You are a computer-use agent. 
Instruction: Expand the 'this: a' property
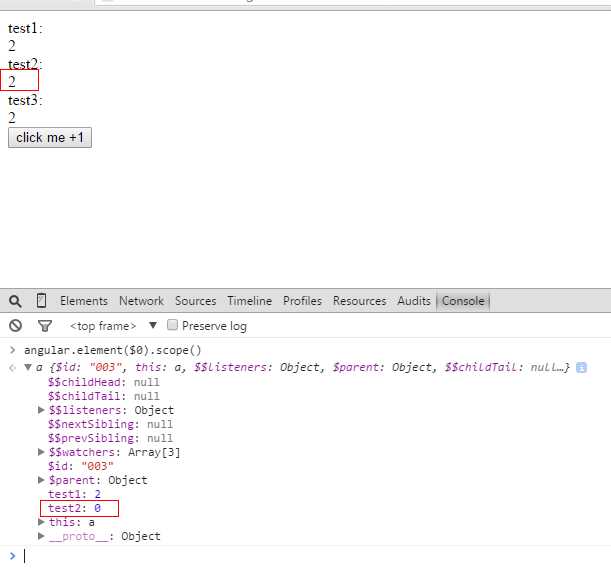click(41, 522)
